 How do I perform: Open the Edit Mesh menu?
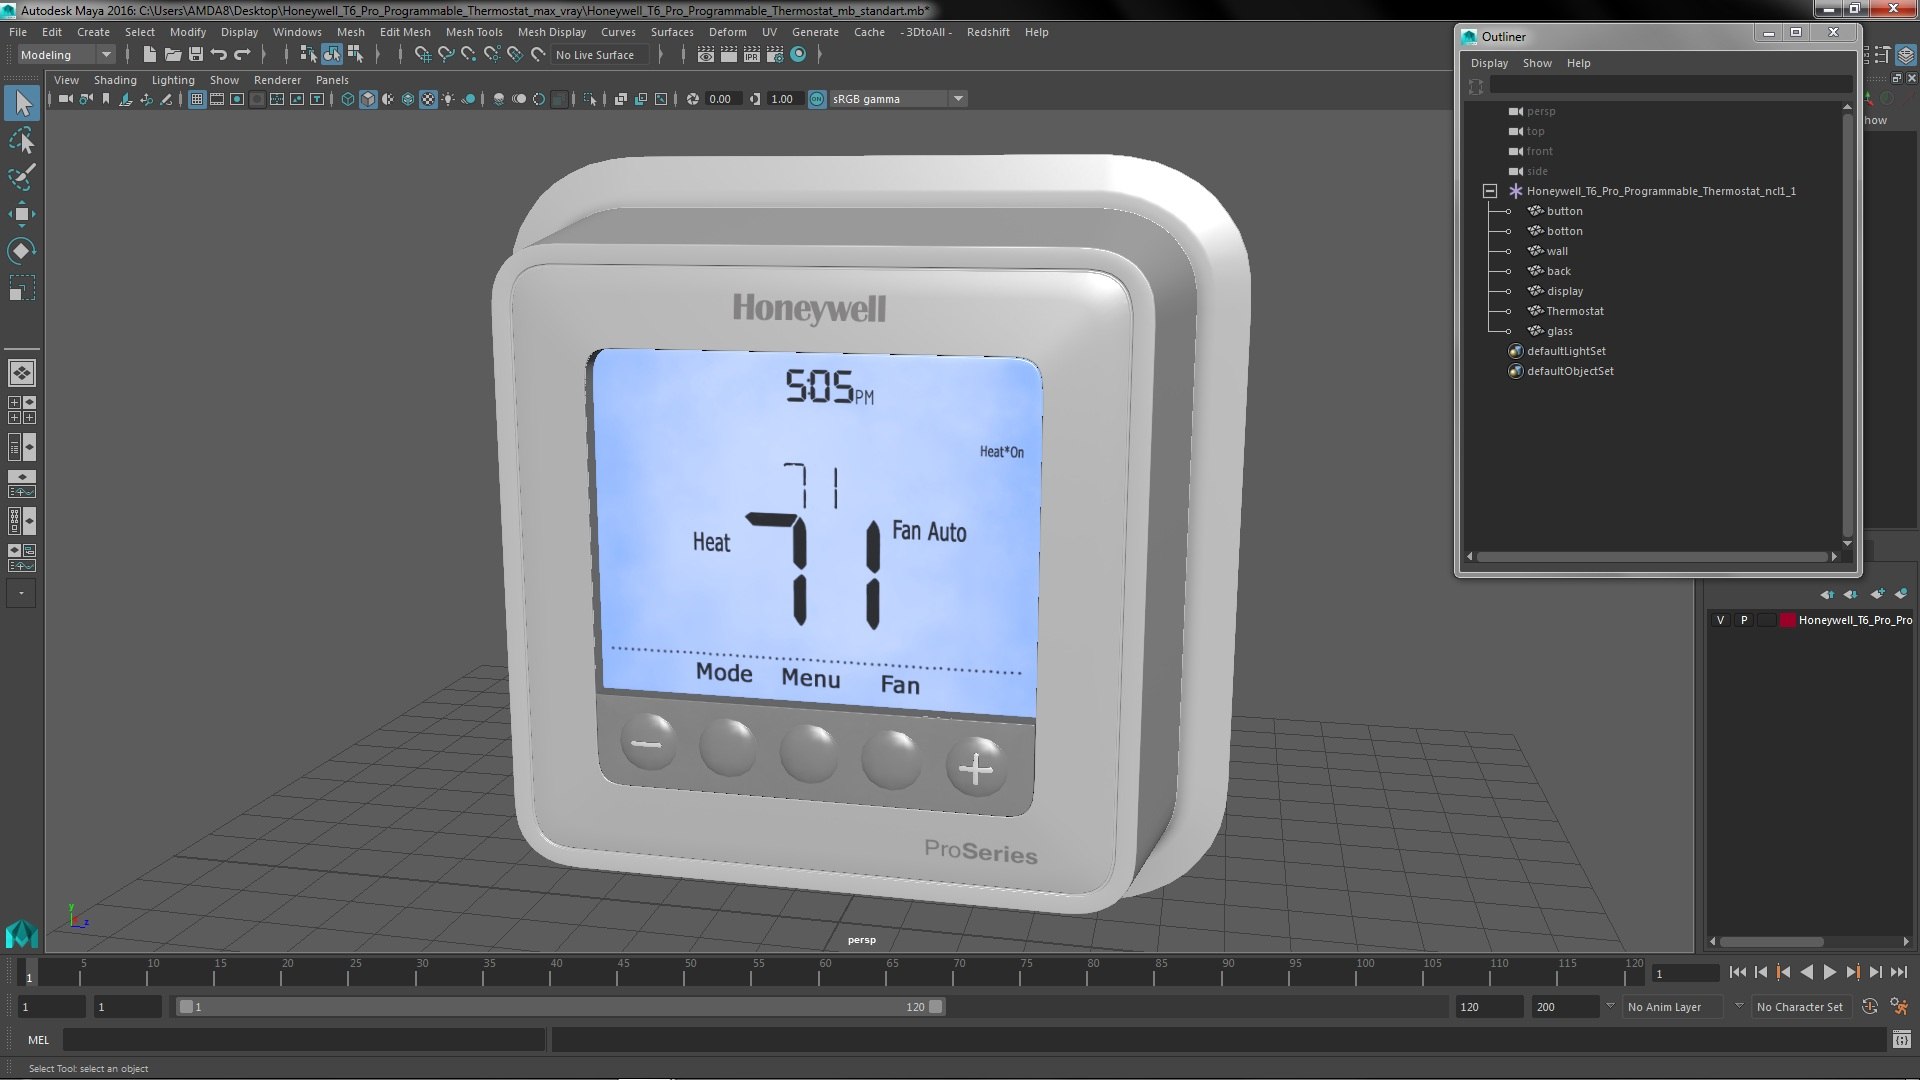405,32
